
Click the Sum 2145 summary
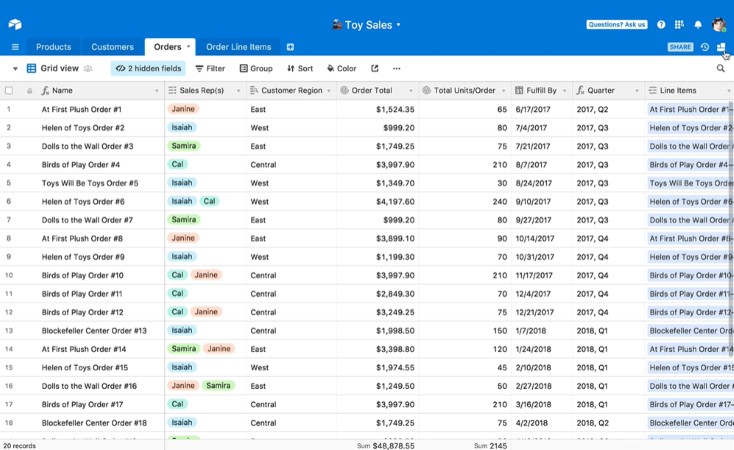491,445
